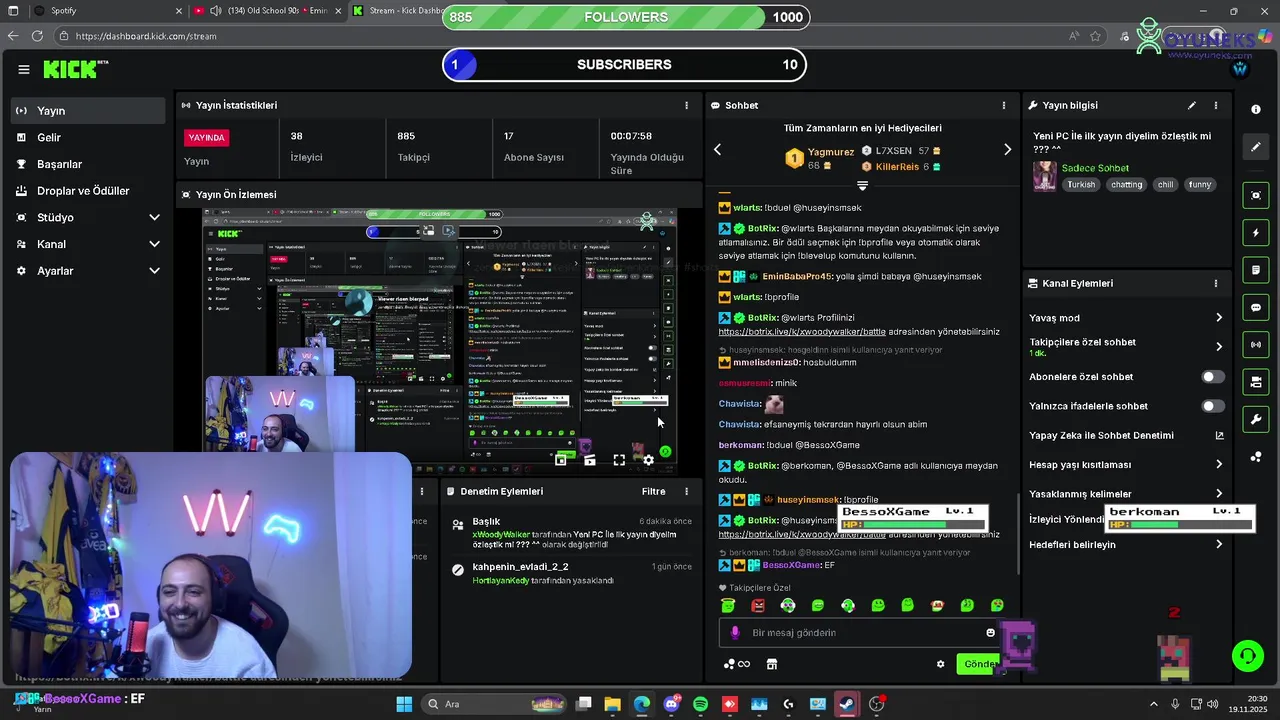
Task: Edit stream info with the pencil icon
Action: click(1191, 105)
